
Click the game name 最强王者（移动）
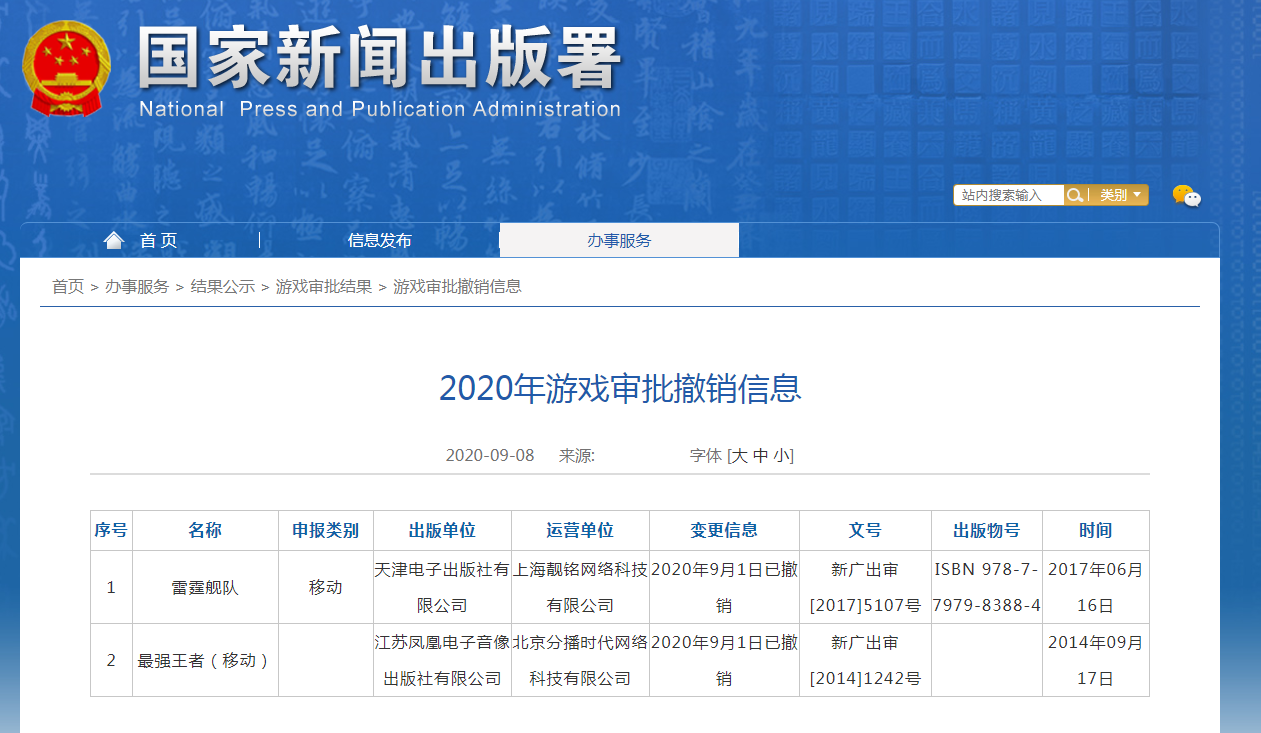[205, 660]
